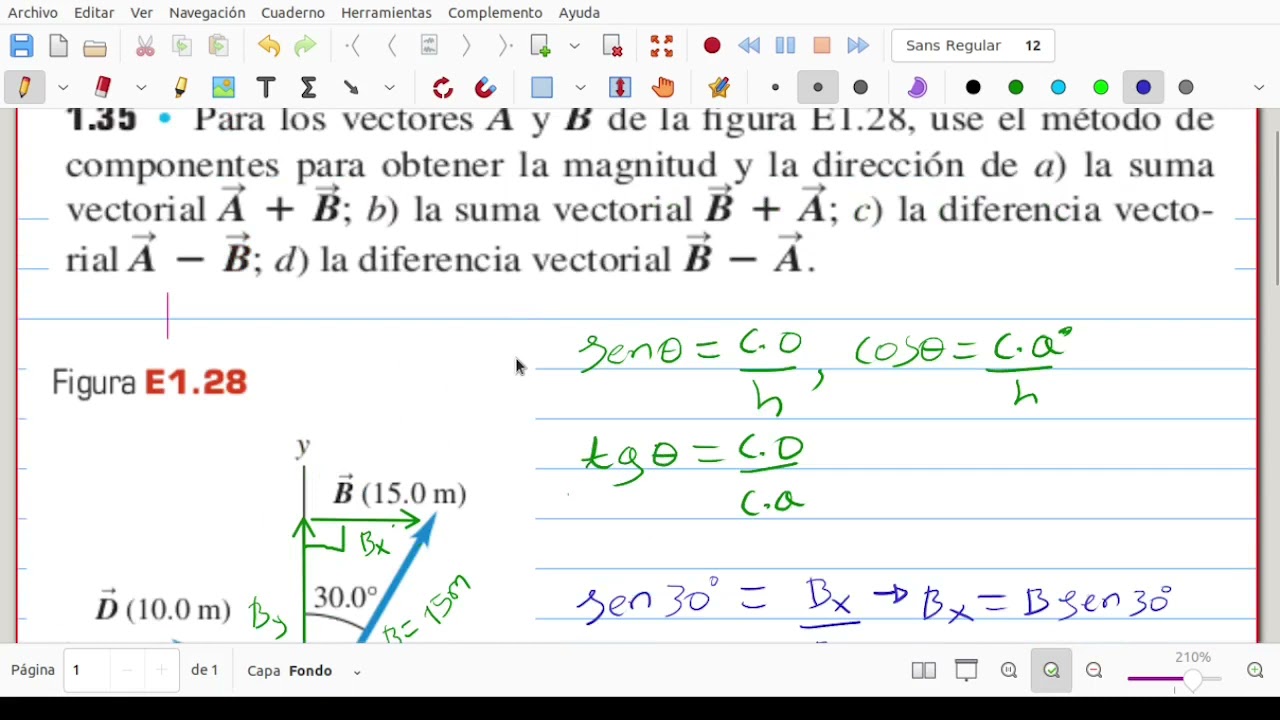The image size is (1280, 720).
Task: Open the Archivo menu
Action: pos(33,13)
